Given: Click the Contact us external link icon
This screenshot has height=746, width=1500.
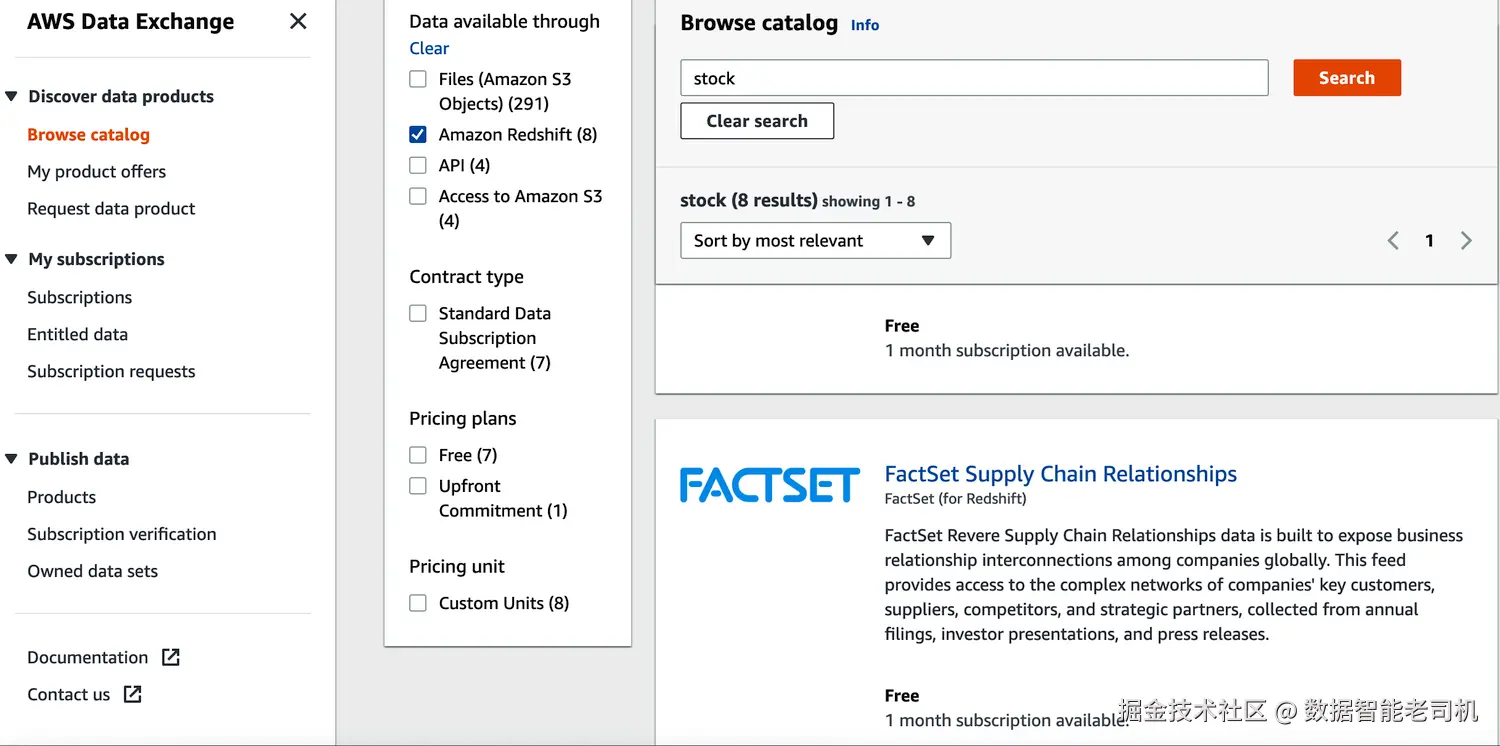Looking at the screenshot, I should tap(132, 694).
